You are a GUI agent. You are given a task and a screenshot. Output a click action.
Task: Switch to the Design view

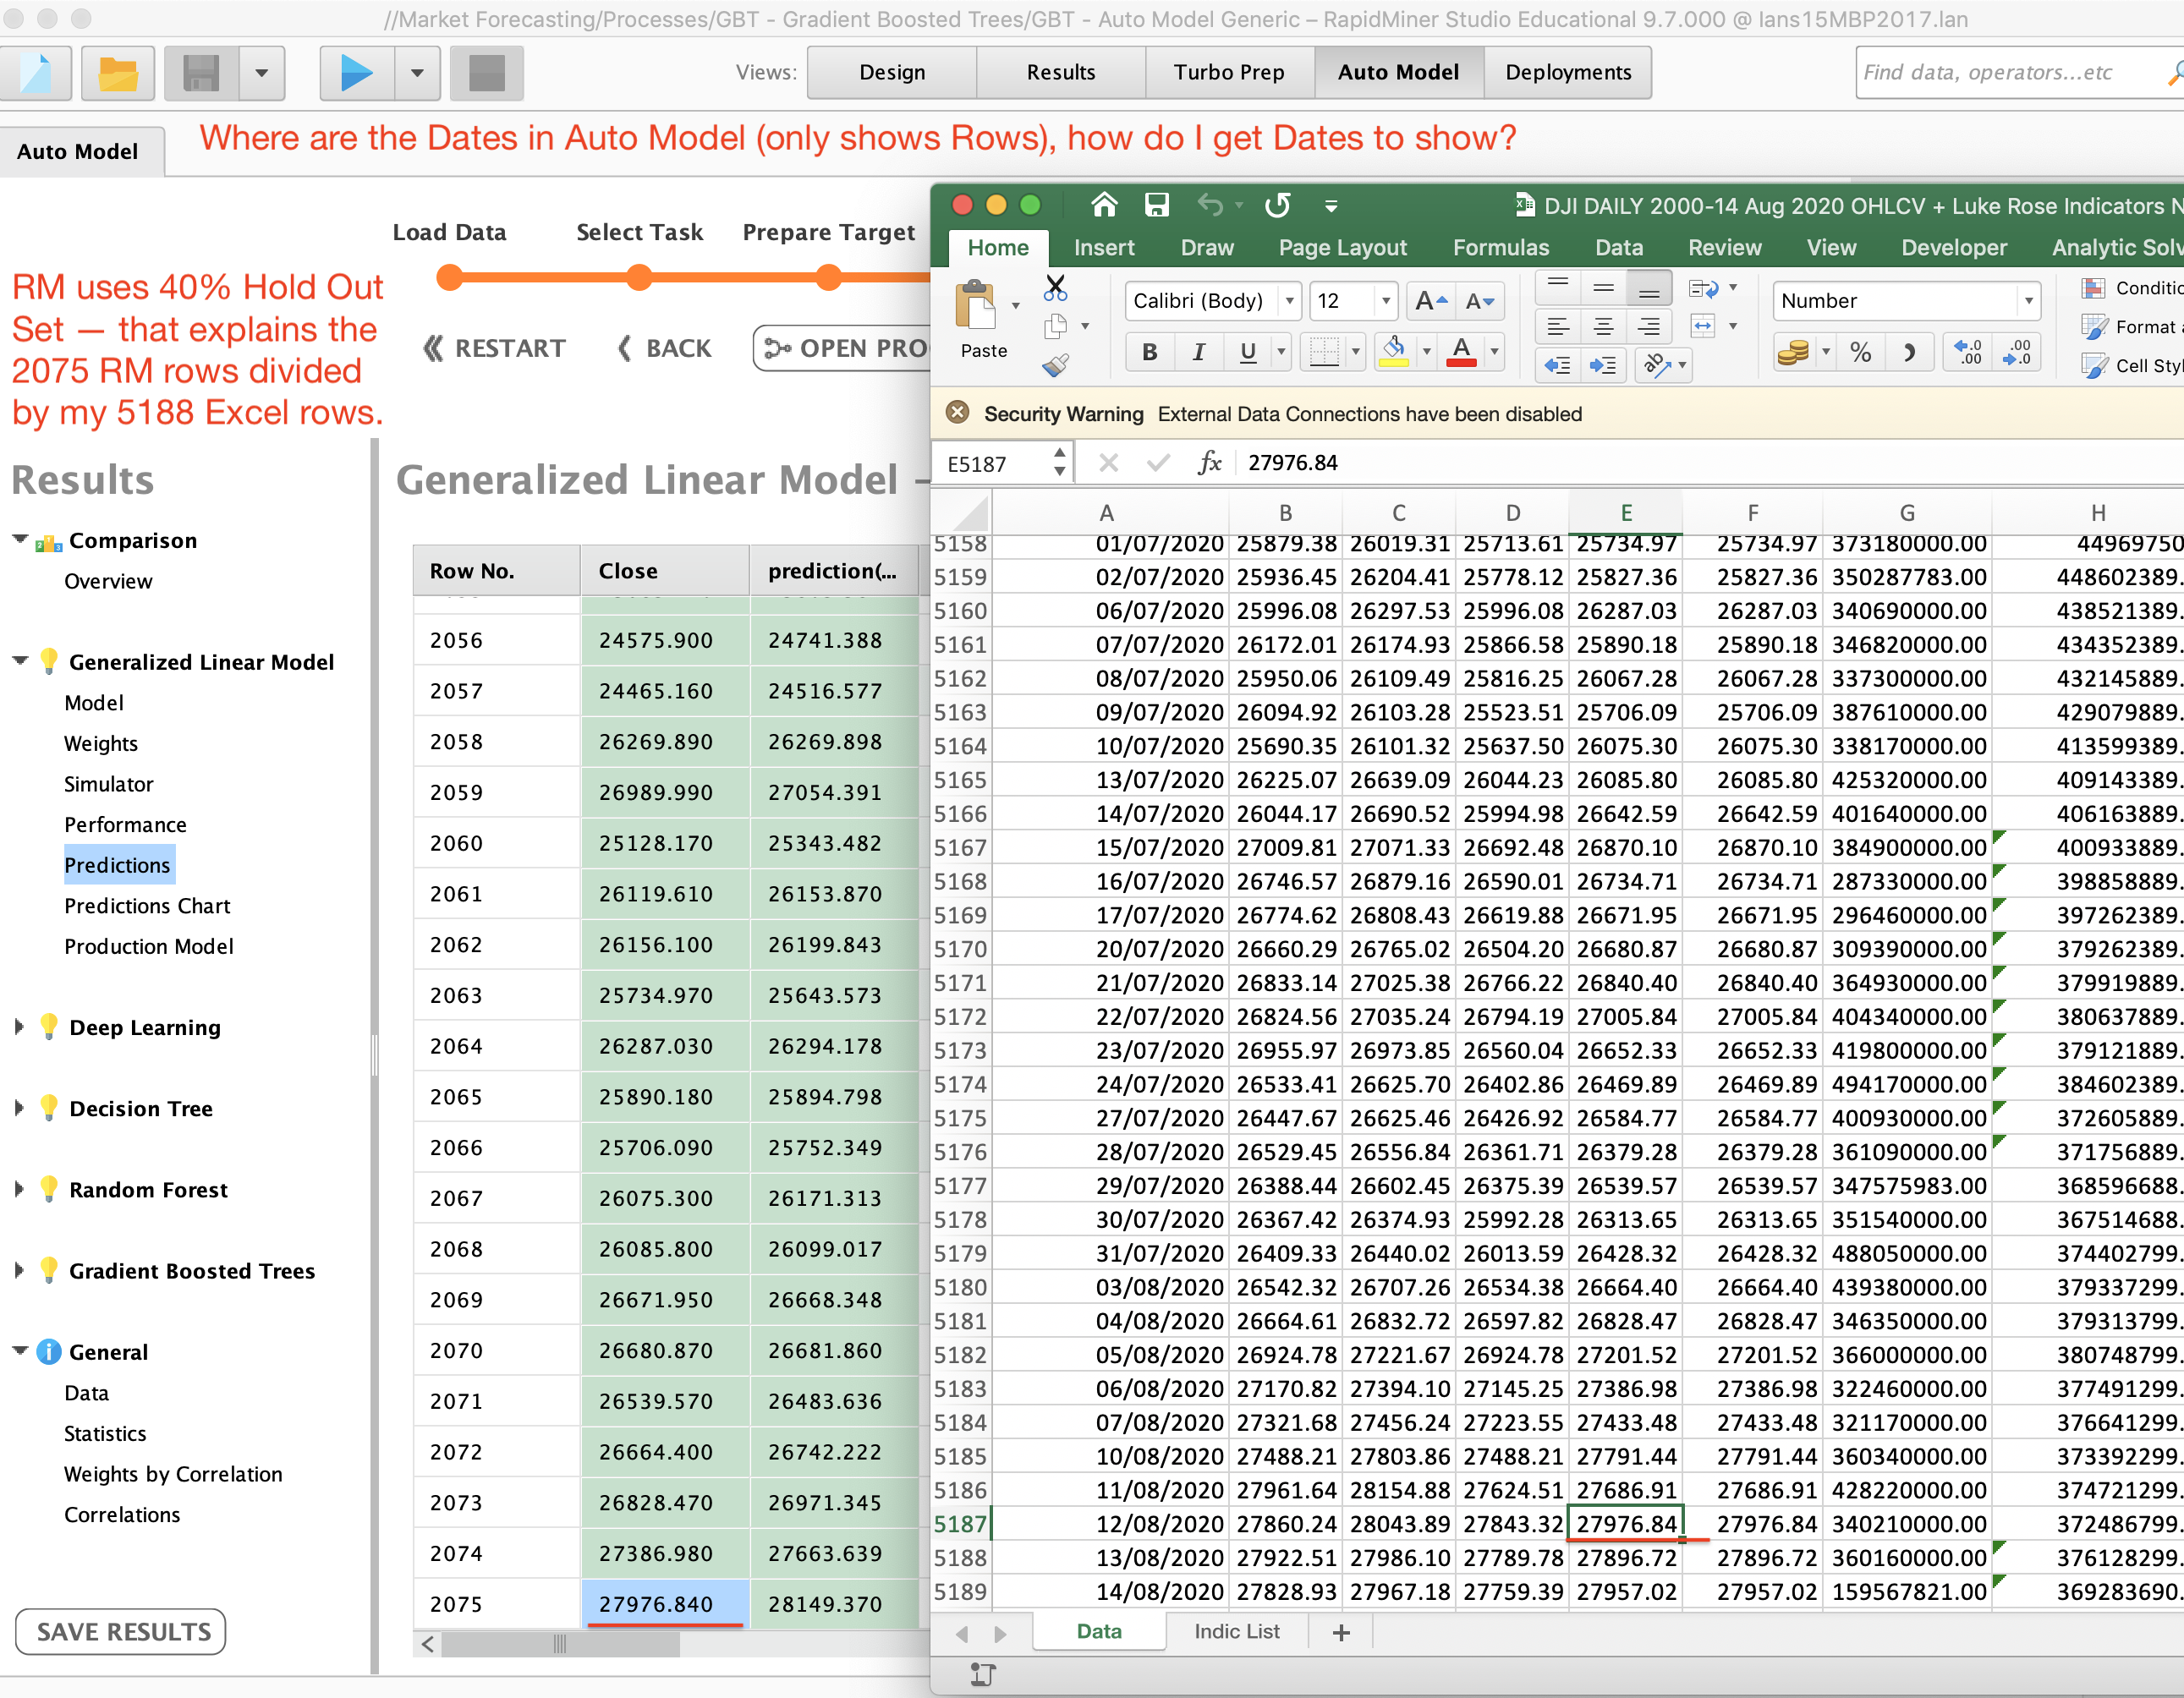[892, 72]
